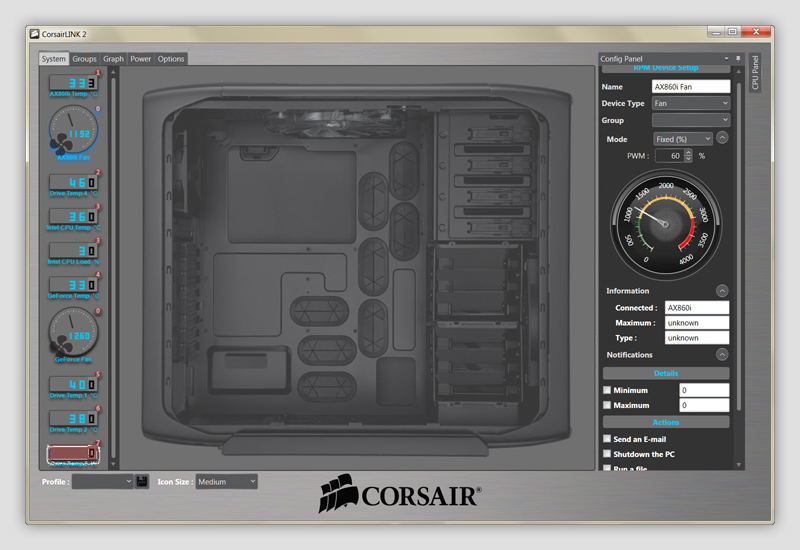Switch to the Power tab
The image size is (800, 550).
point(140,59)
